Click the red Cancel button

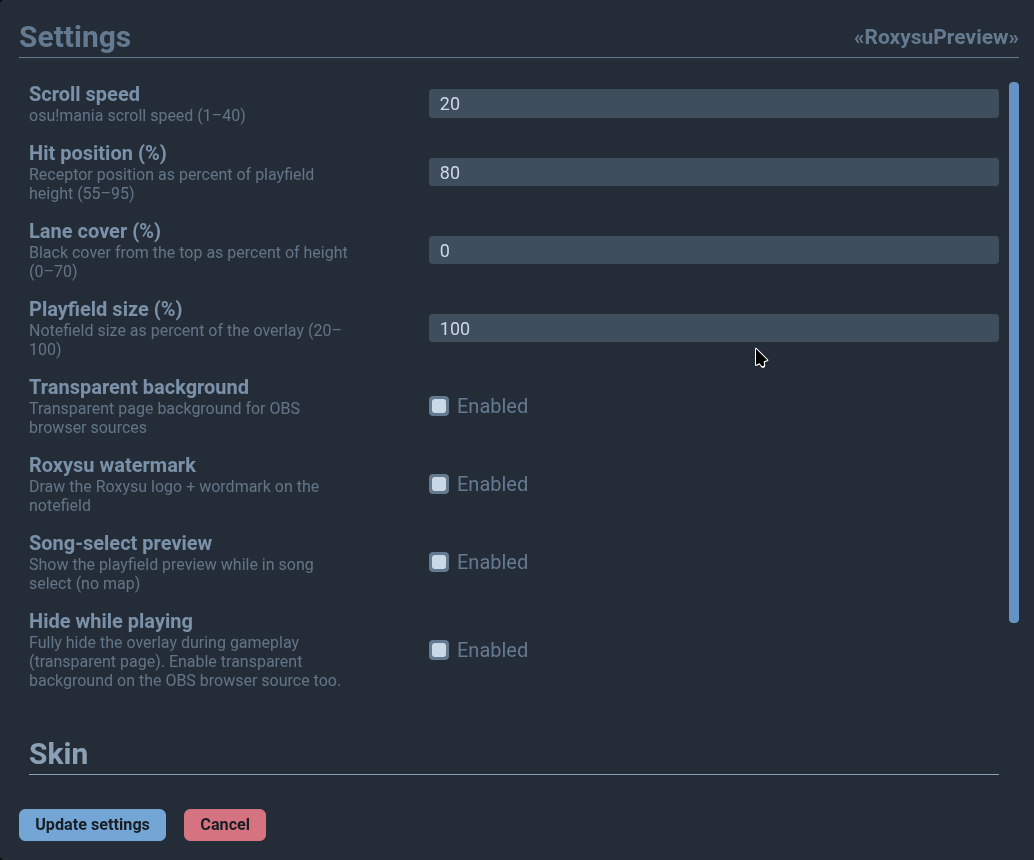pyautogui.click(x=225, y=825)
